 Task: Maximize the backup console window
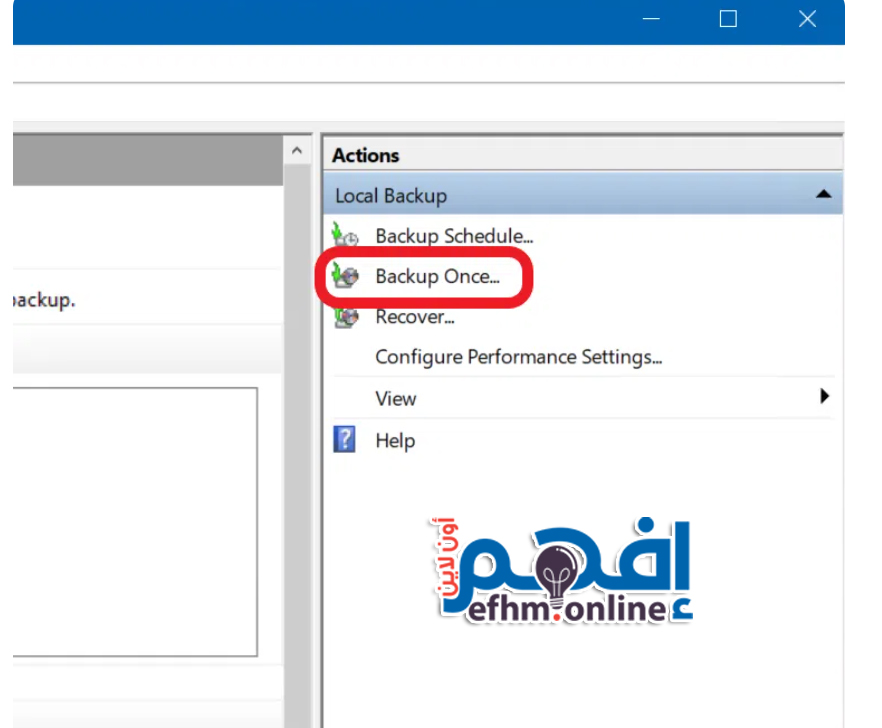point(728,19)
